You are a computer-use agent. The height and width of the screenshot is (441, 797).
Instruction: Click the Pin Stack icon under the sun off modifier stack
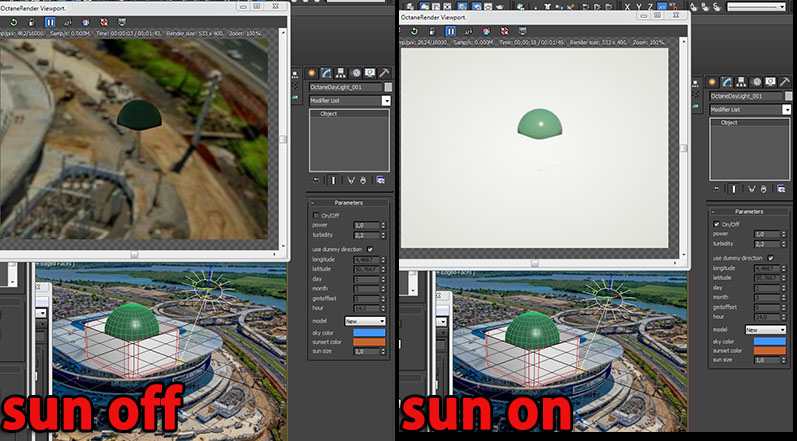tap(316, 180)
